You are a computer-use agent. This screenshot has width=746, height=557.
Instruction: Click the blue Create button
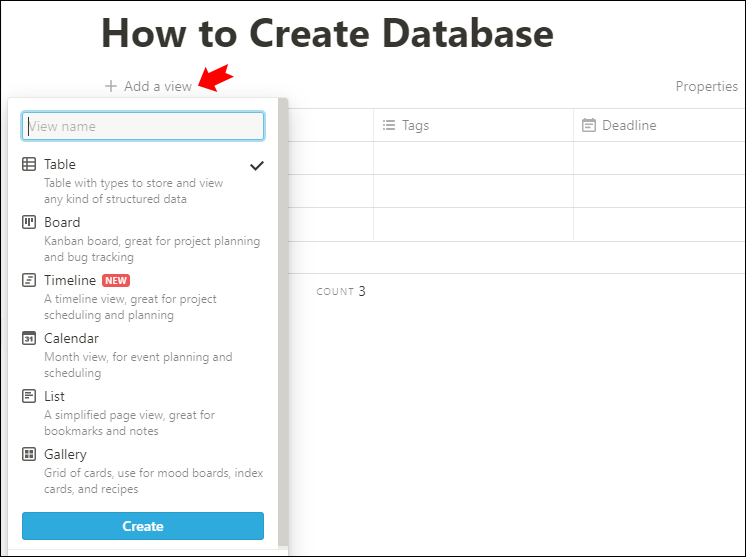tap(143, 526)
